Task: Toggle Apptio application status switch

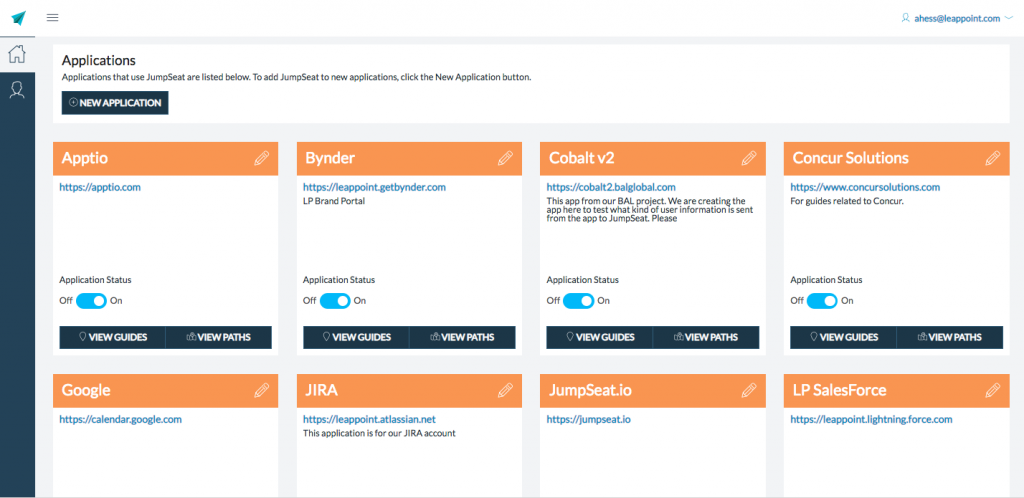Action: 91,301
